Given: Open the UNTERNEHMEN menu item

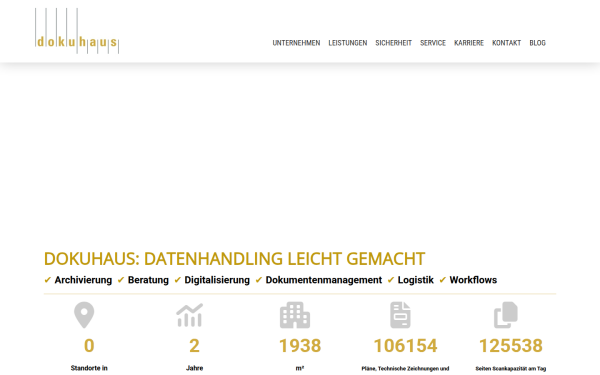Looking at the screenshot, I should (x=296, y=43).
